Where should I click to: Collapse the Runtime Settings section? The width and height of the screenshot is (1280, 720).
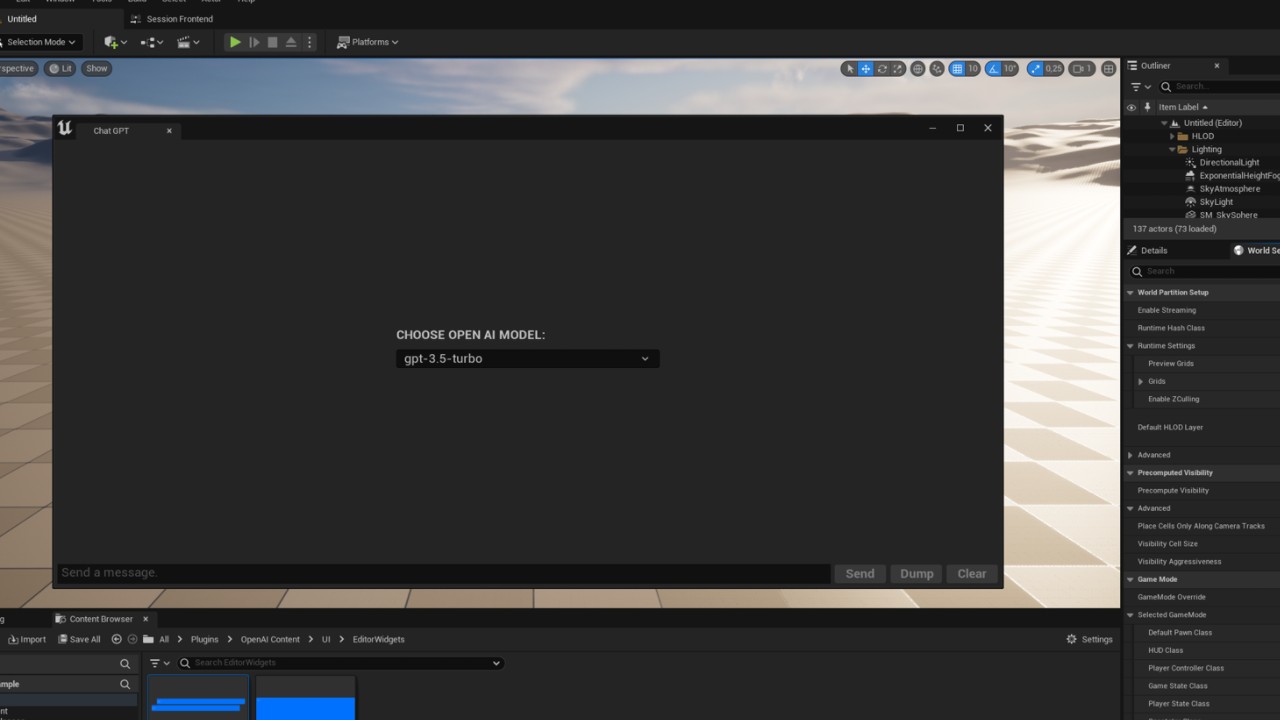(x=1131, y=346)
